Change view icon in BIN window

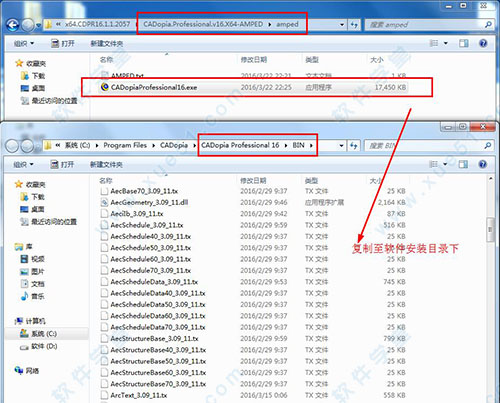[433, 164]
